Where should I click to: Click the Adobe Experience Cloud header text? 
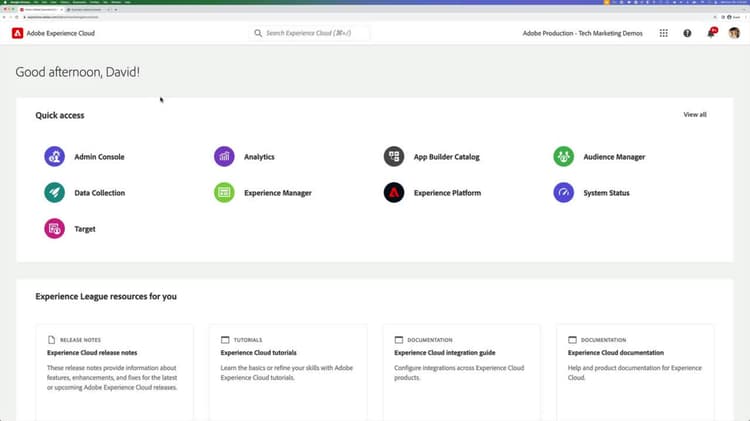coord(61,33)
